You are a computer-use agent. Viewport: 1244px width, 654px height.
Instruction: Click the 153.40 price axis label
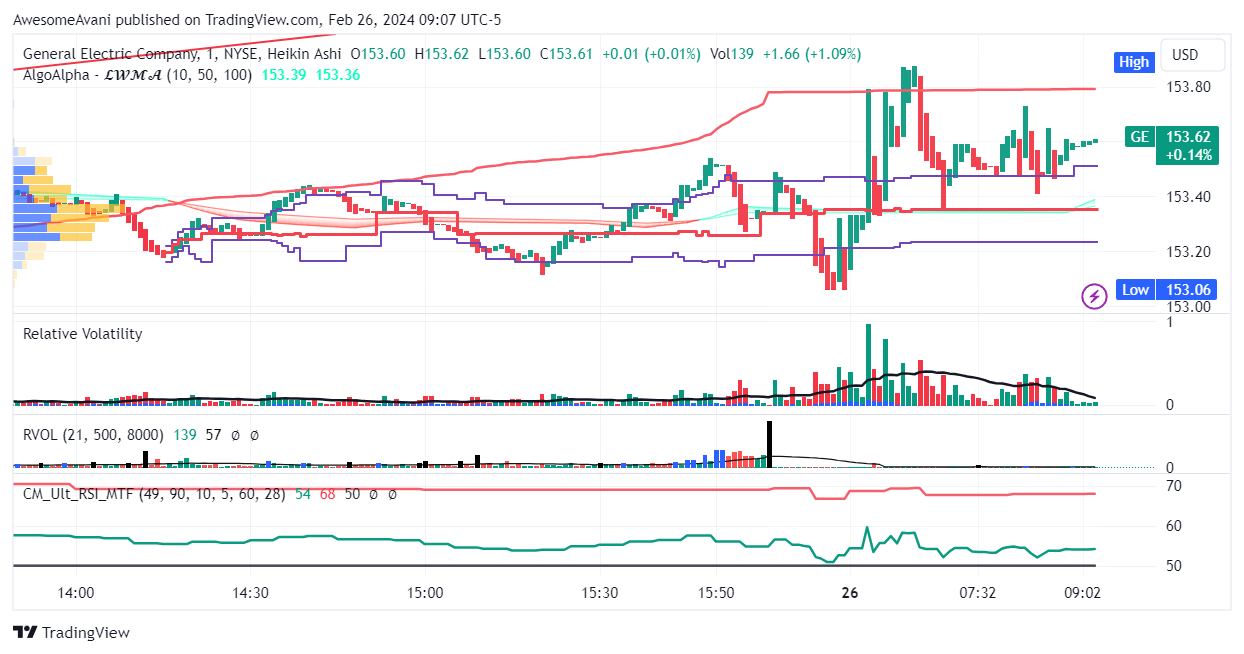pos(1188,197)
